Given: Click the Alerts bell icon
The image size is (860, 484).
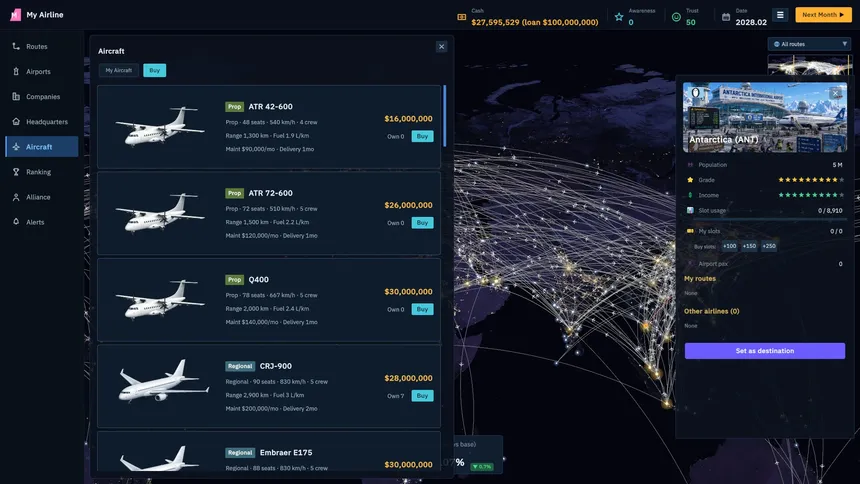Looking at the screenshot, I should coord(16,222).
